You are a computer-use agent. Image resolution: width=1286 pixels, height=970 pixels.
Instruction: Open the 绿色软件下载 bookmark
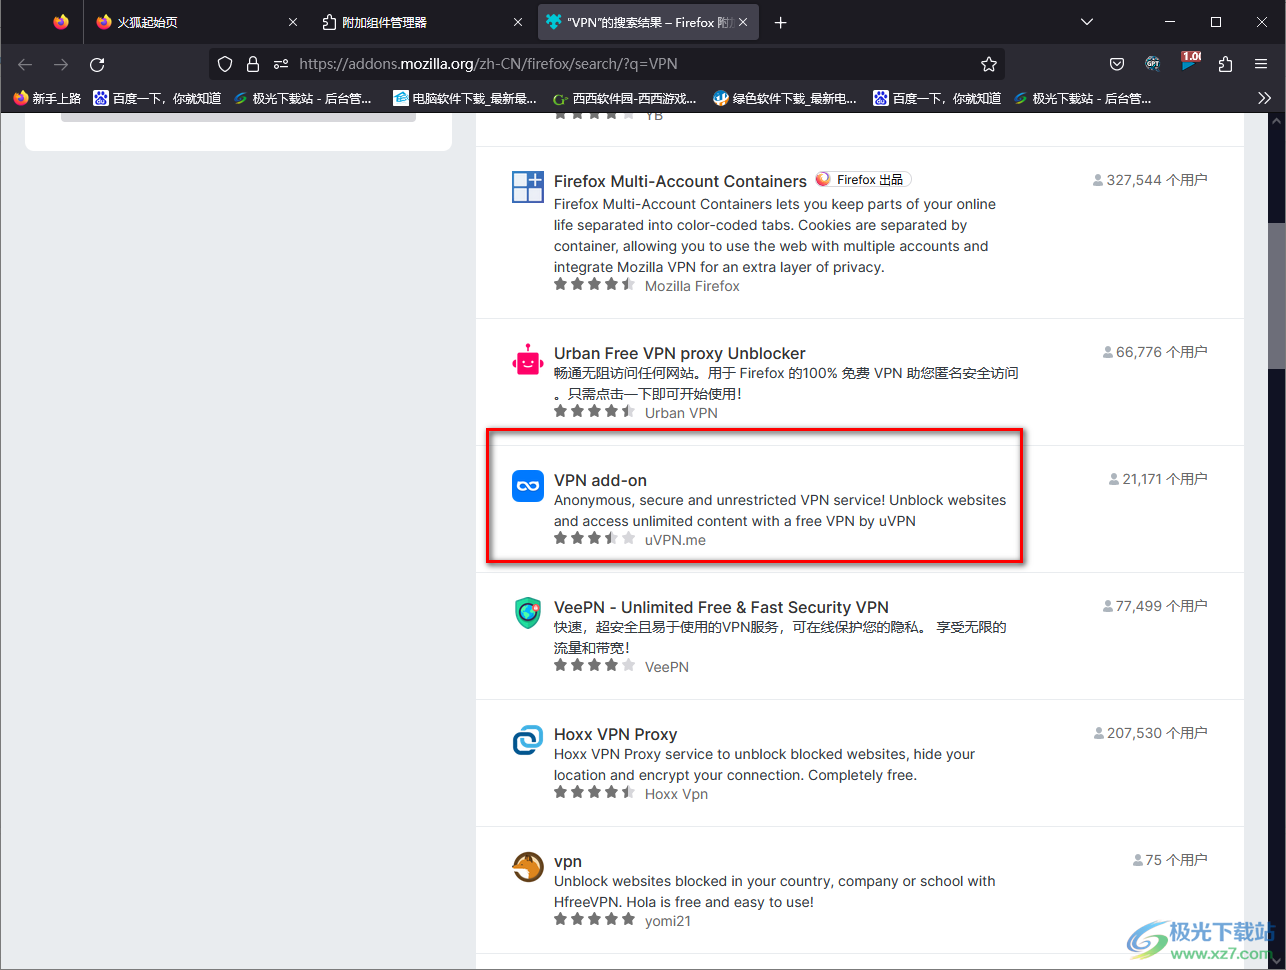coord(785,98)
